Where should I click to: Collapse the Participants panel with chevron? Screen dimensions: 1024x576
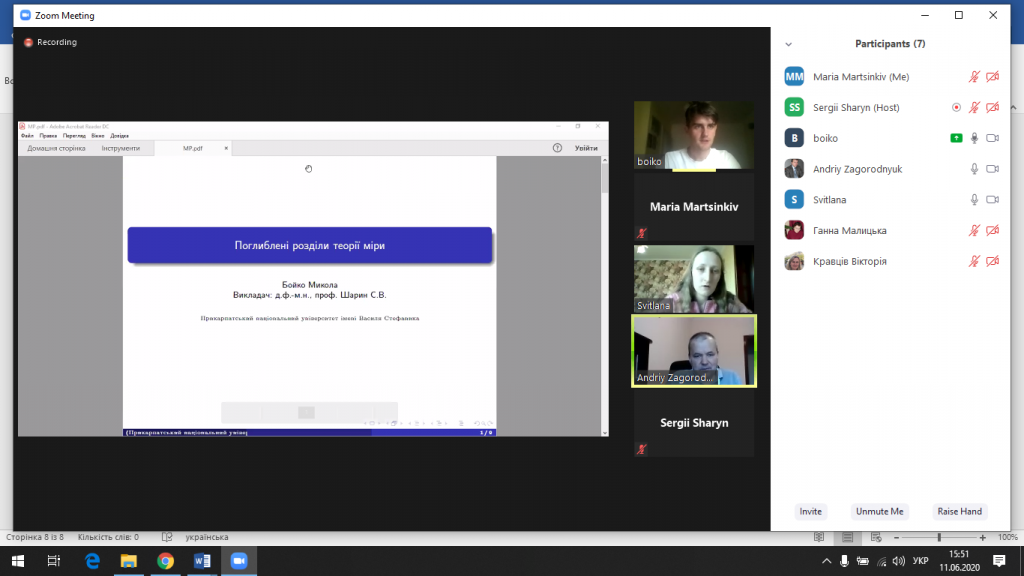pos(788,44)
